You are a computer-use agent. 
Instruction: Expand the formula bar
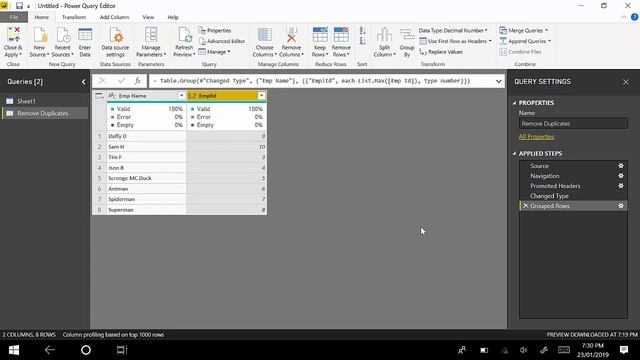click(x=498, y=81)
